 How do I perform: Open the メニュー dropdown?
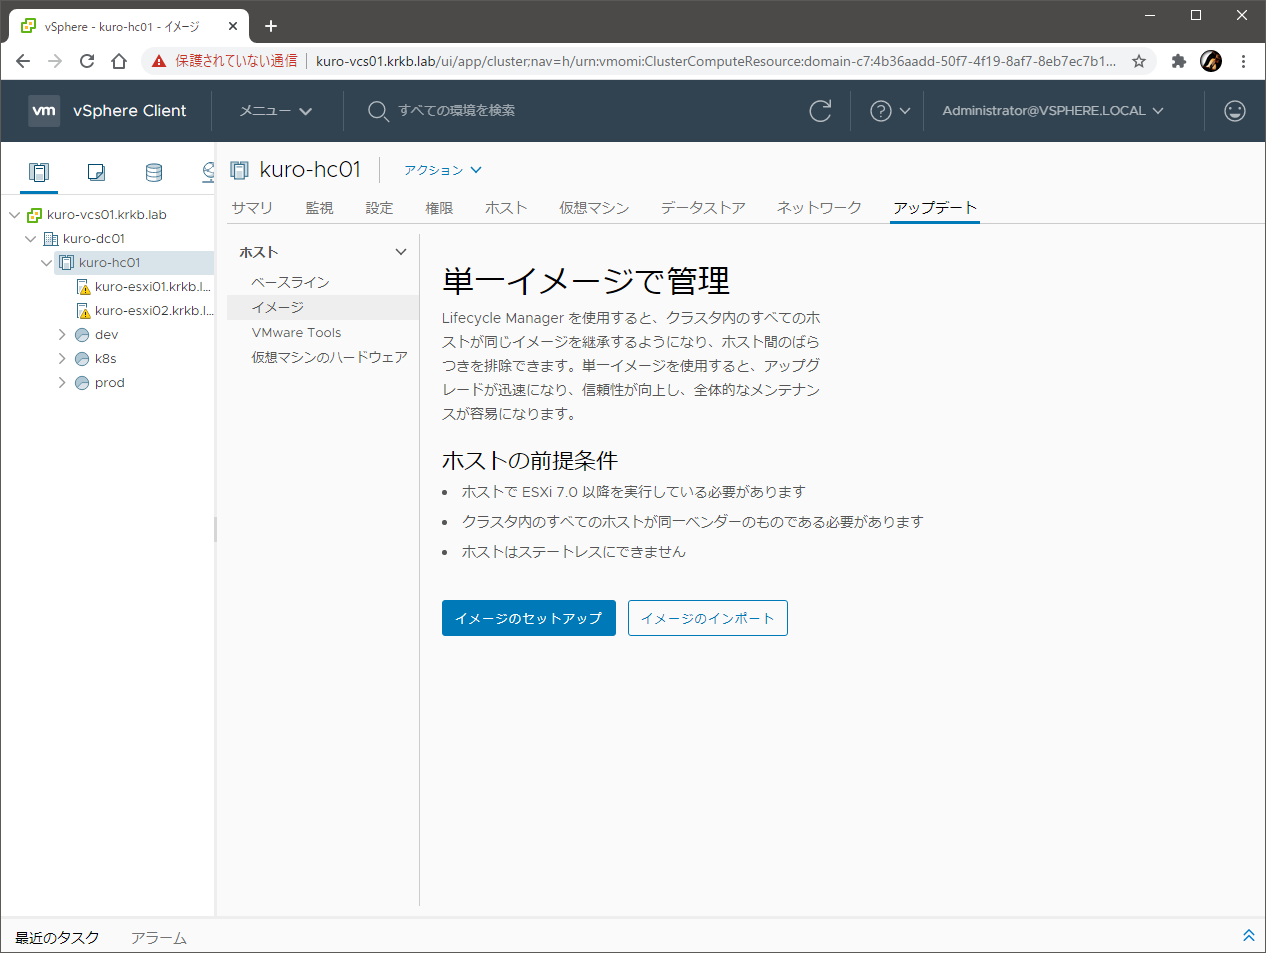point(275,111)
